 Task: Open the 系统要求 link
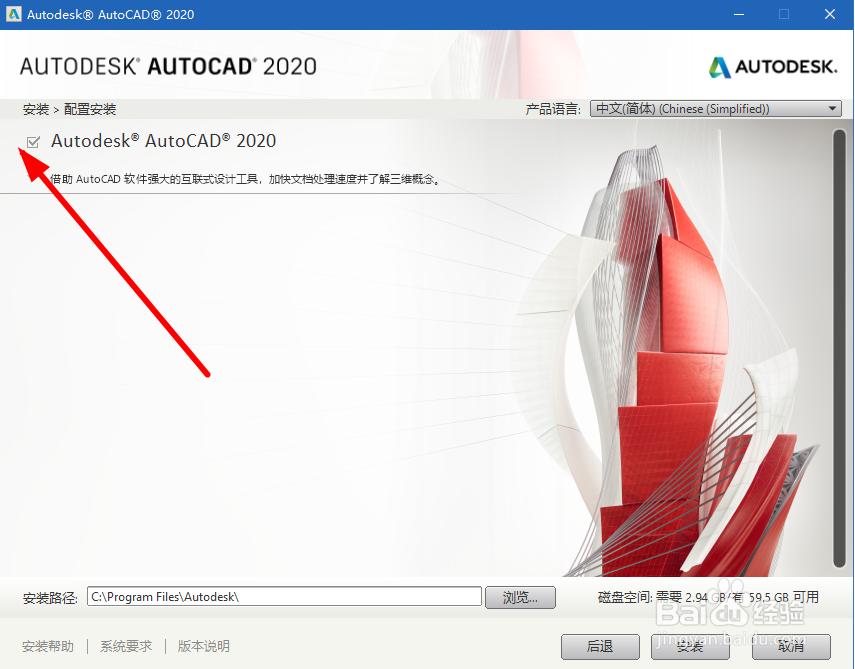point(125,646)
